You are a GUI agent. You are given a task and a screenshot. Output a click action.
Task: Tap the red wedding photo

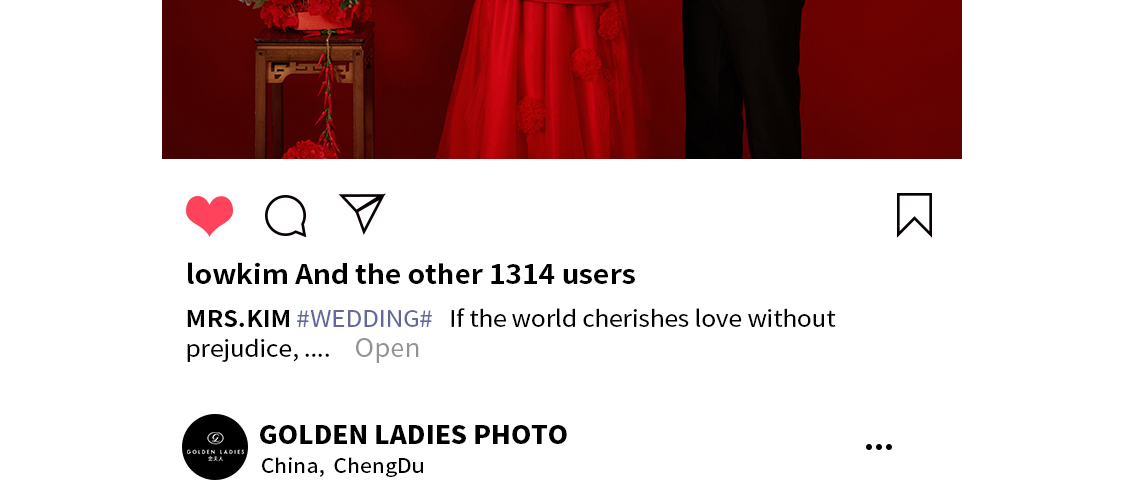[562, 79]
